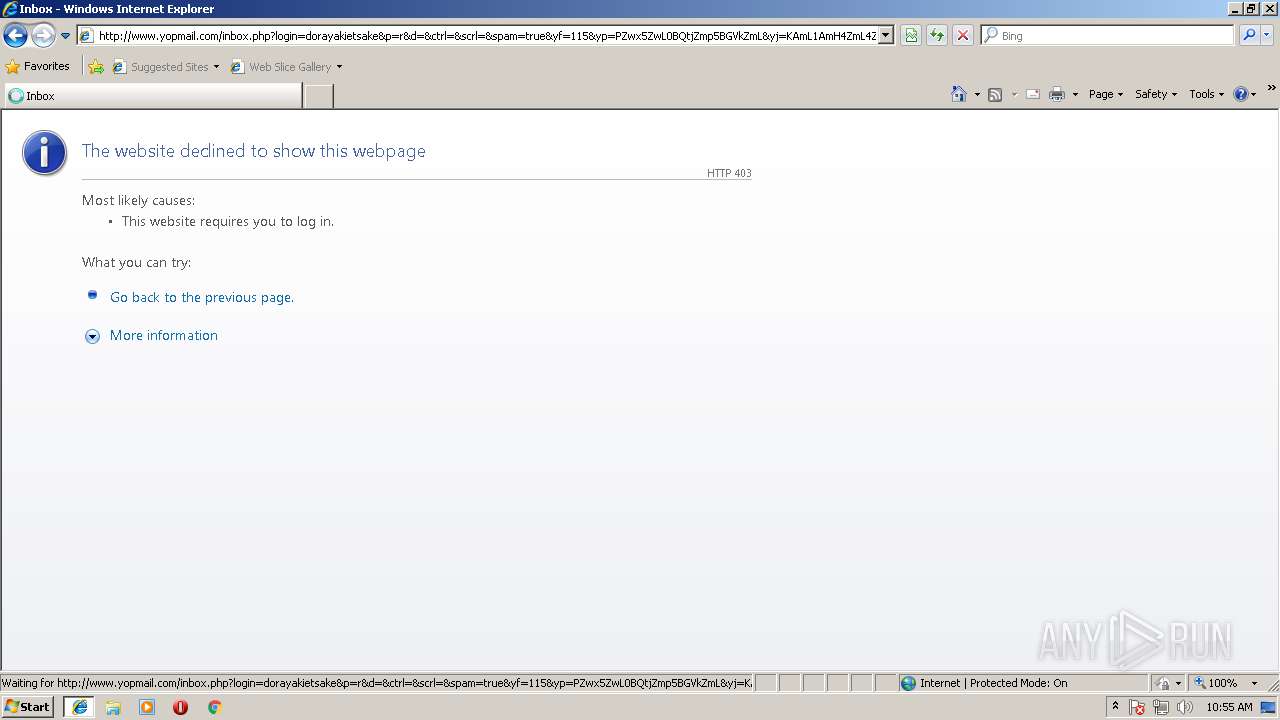Open the Chrome taskbar icon
The height and width of the screenshot is (720, 1280).
(214, 707)
